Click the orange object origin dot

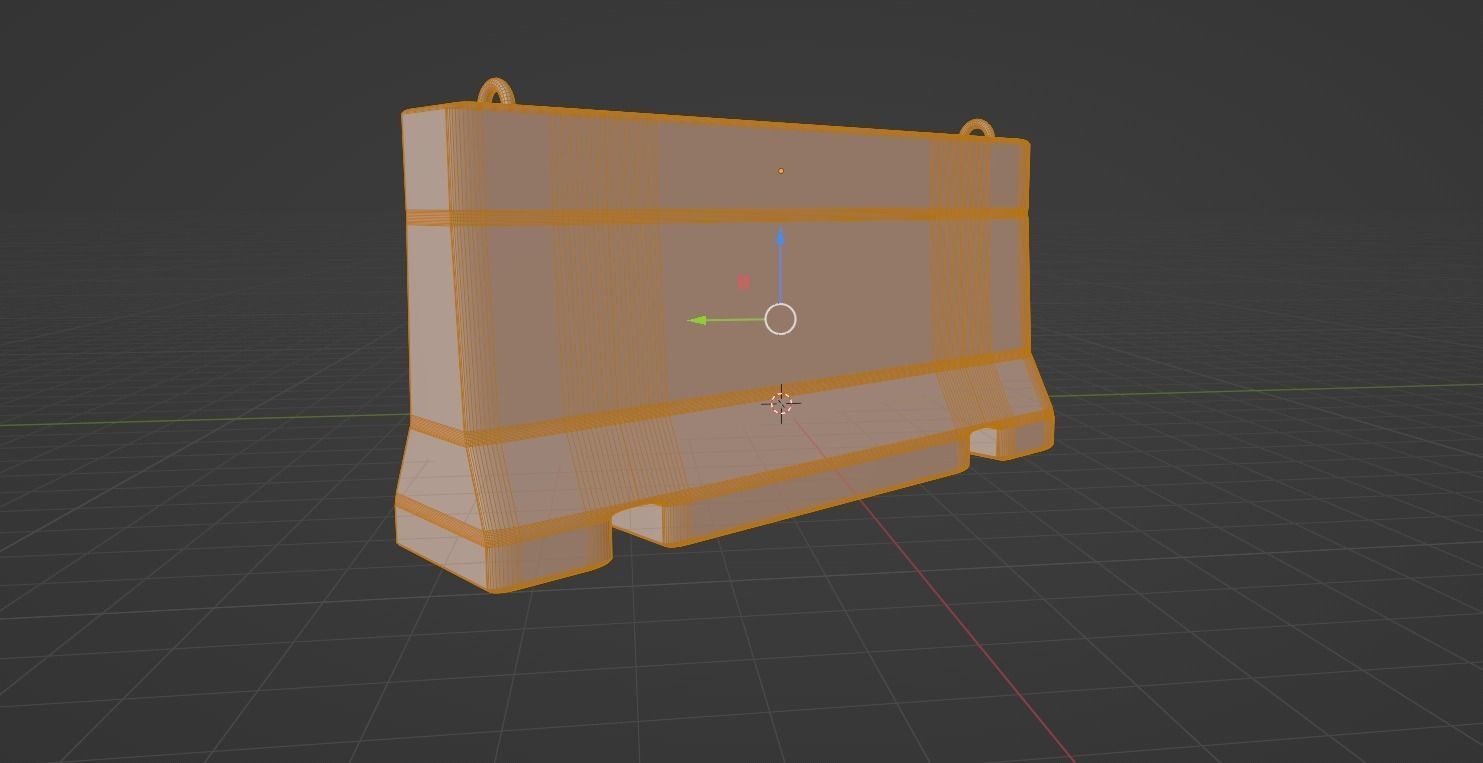point(781,171)
